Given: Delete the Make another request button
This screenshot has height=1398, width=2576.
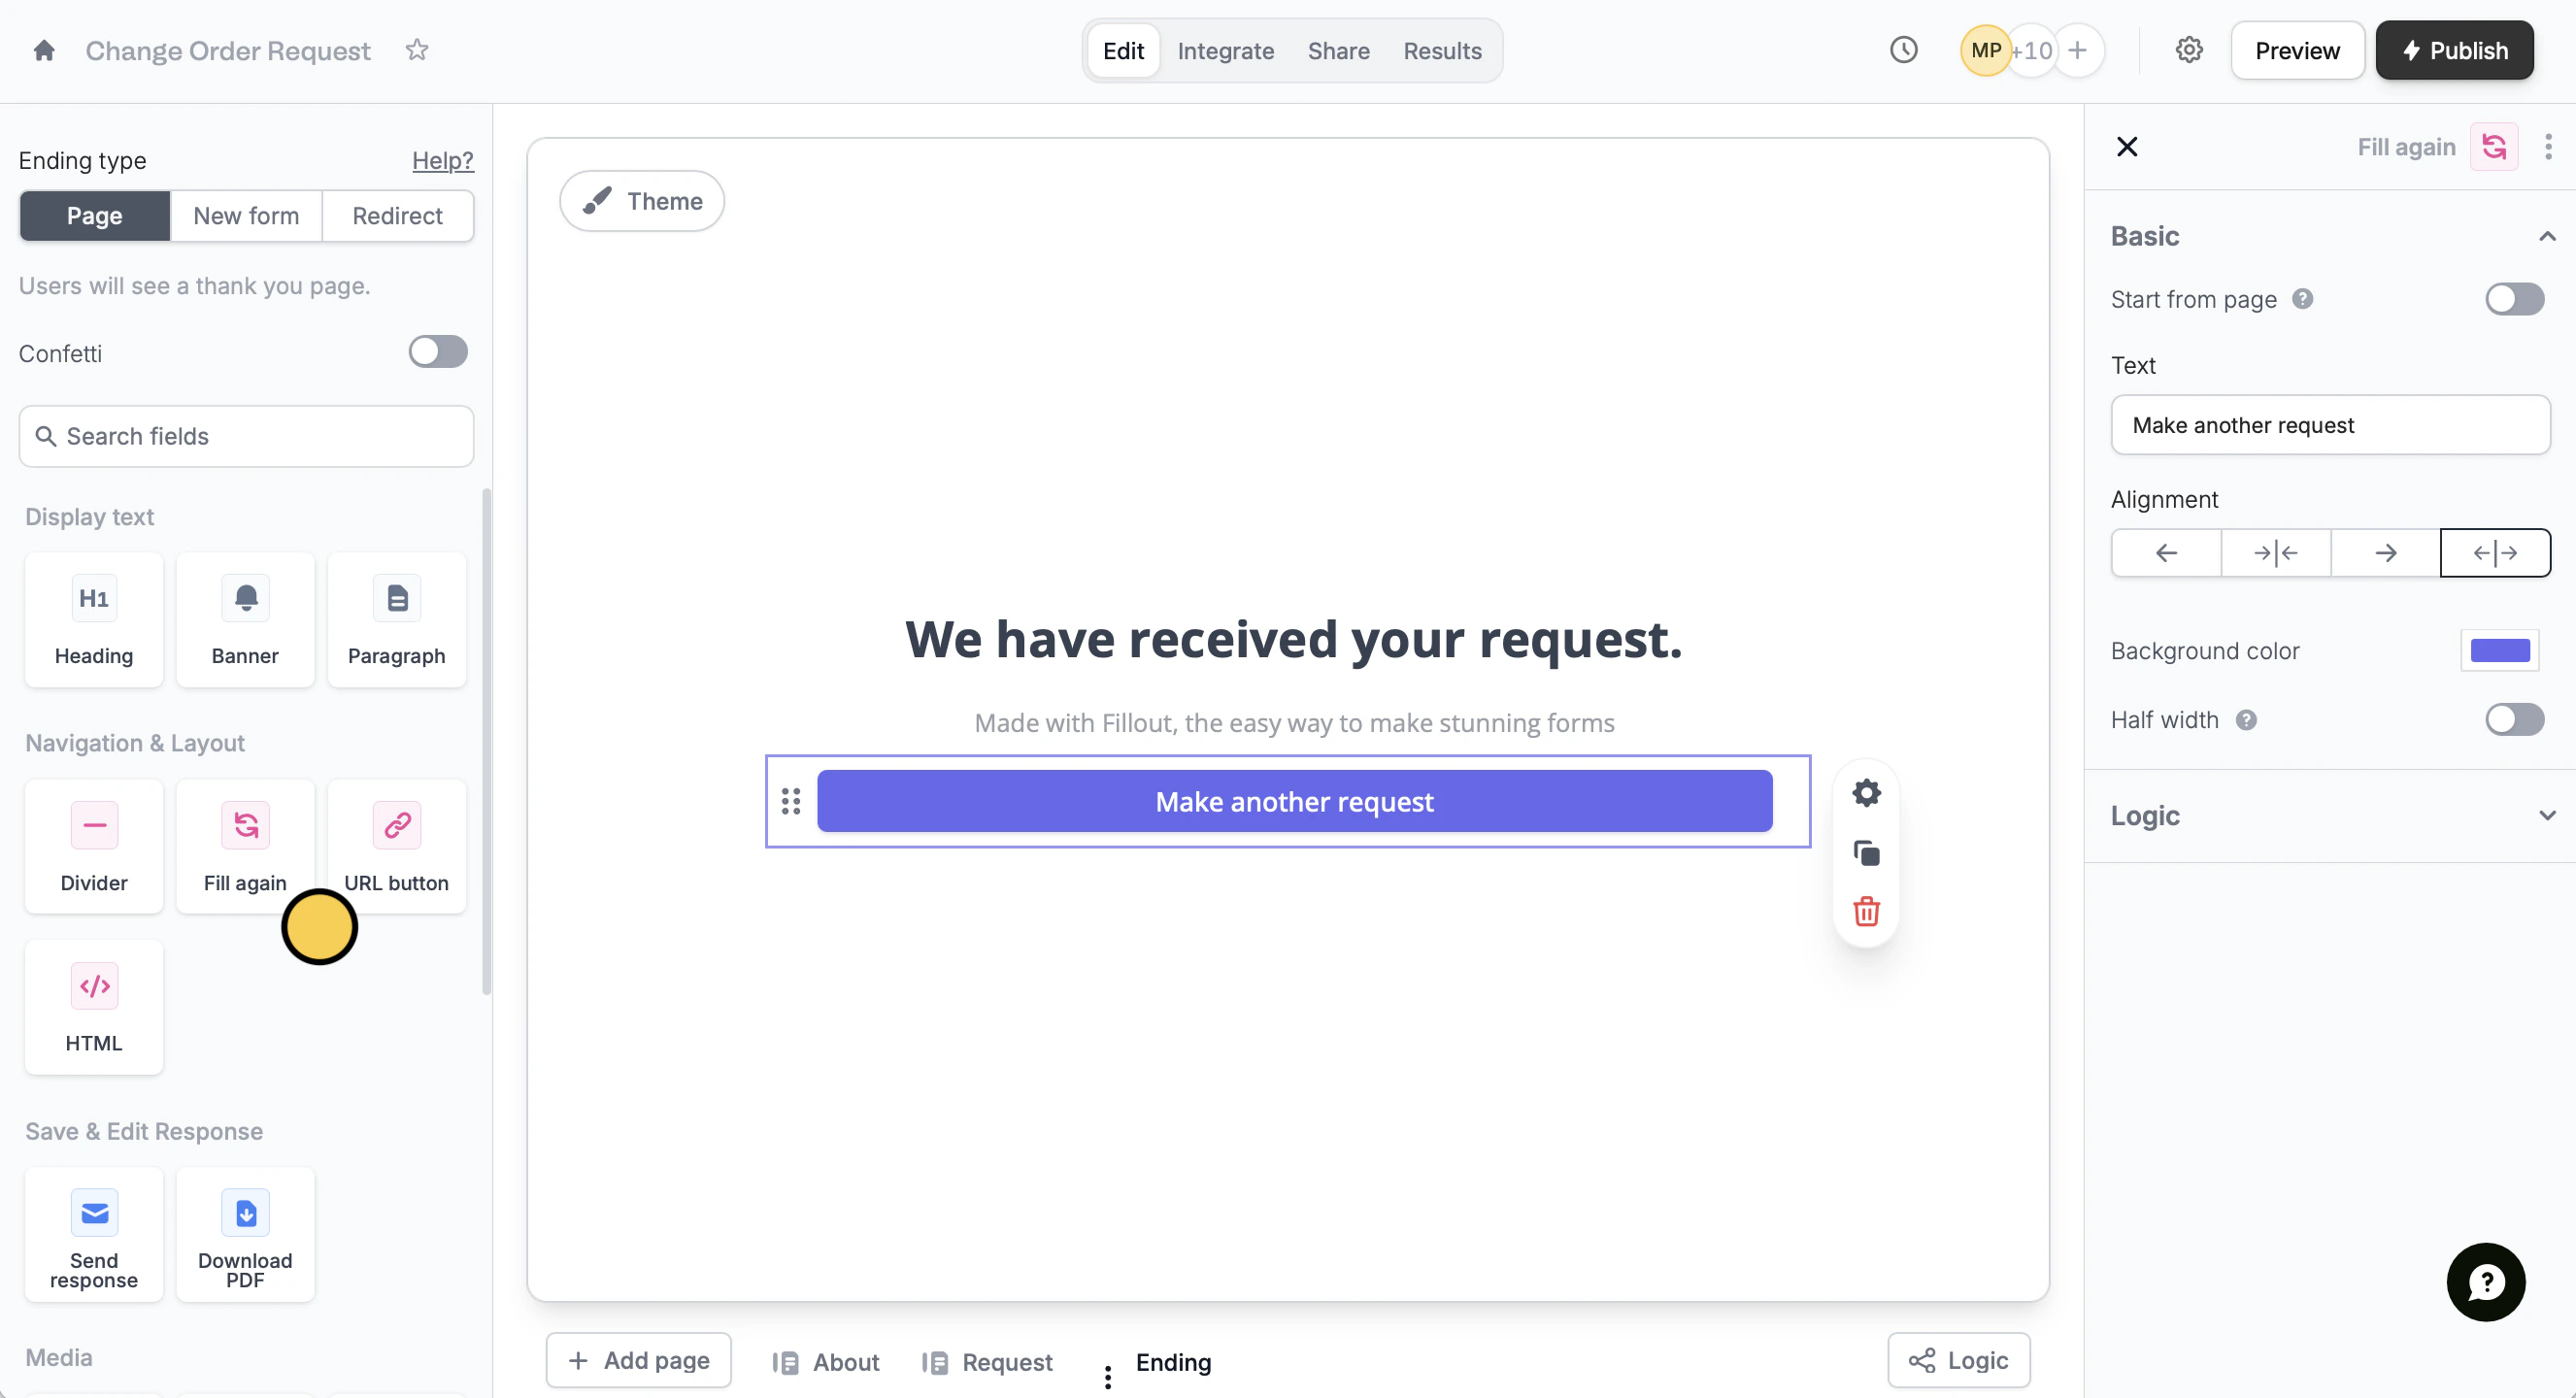Looking at the screenshot, I should 1865,911.
